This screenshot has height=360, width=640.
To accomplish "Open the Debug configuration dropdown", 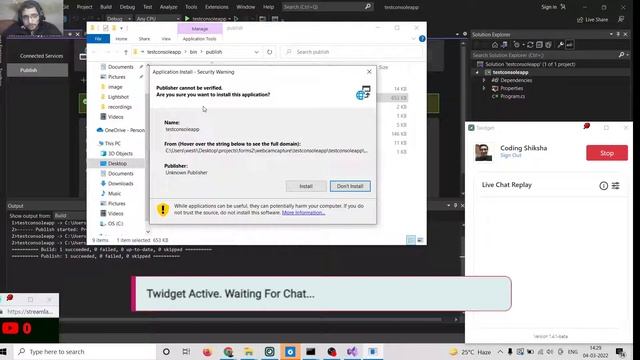I will pos(118,19).
